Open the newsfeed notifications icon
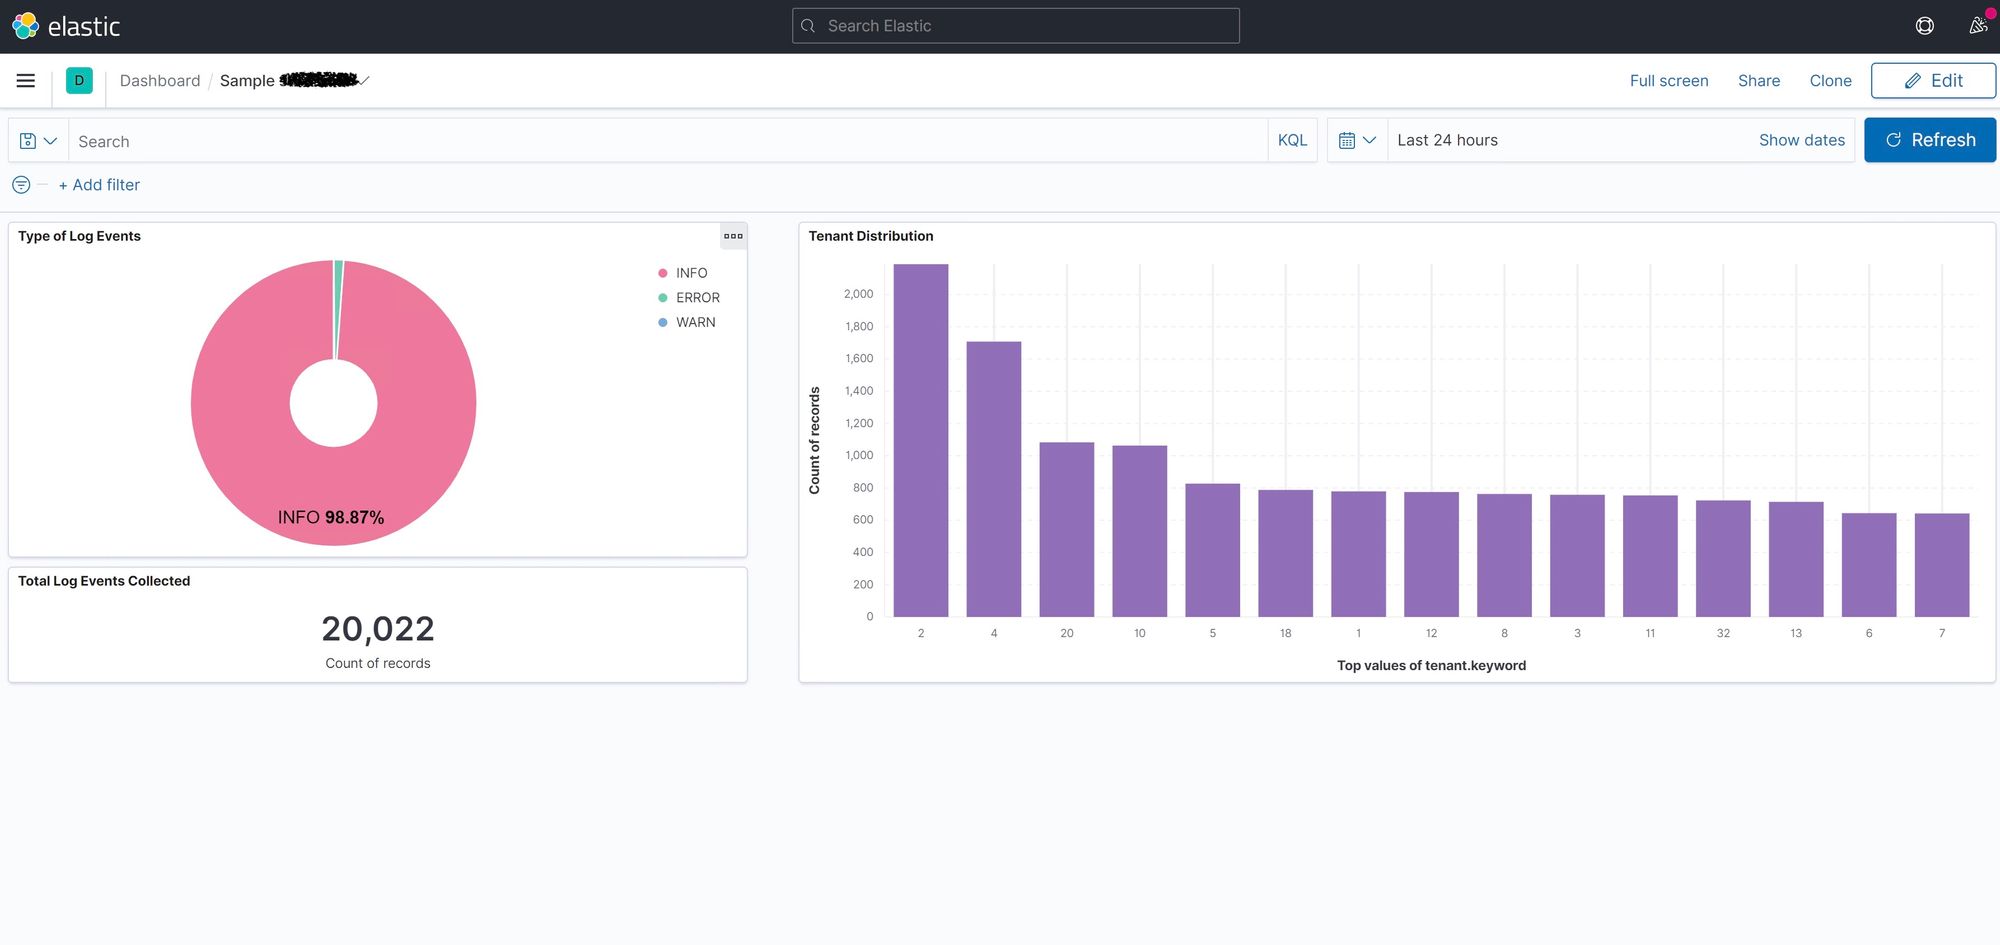 (1977, 26)
